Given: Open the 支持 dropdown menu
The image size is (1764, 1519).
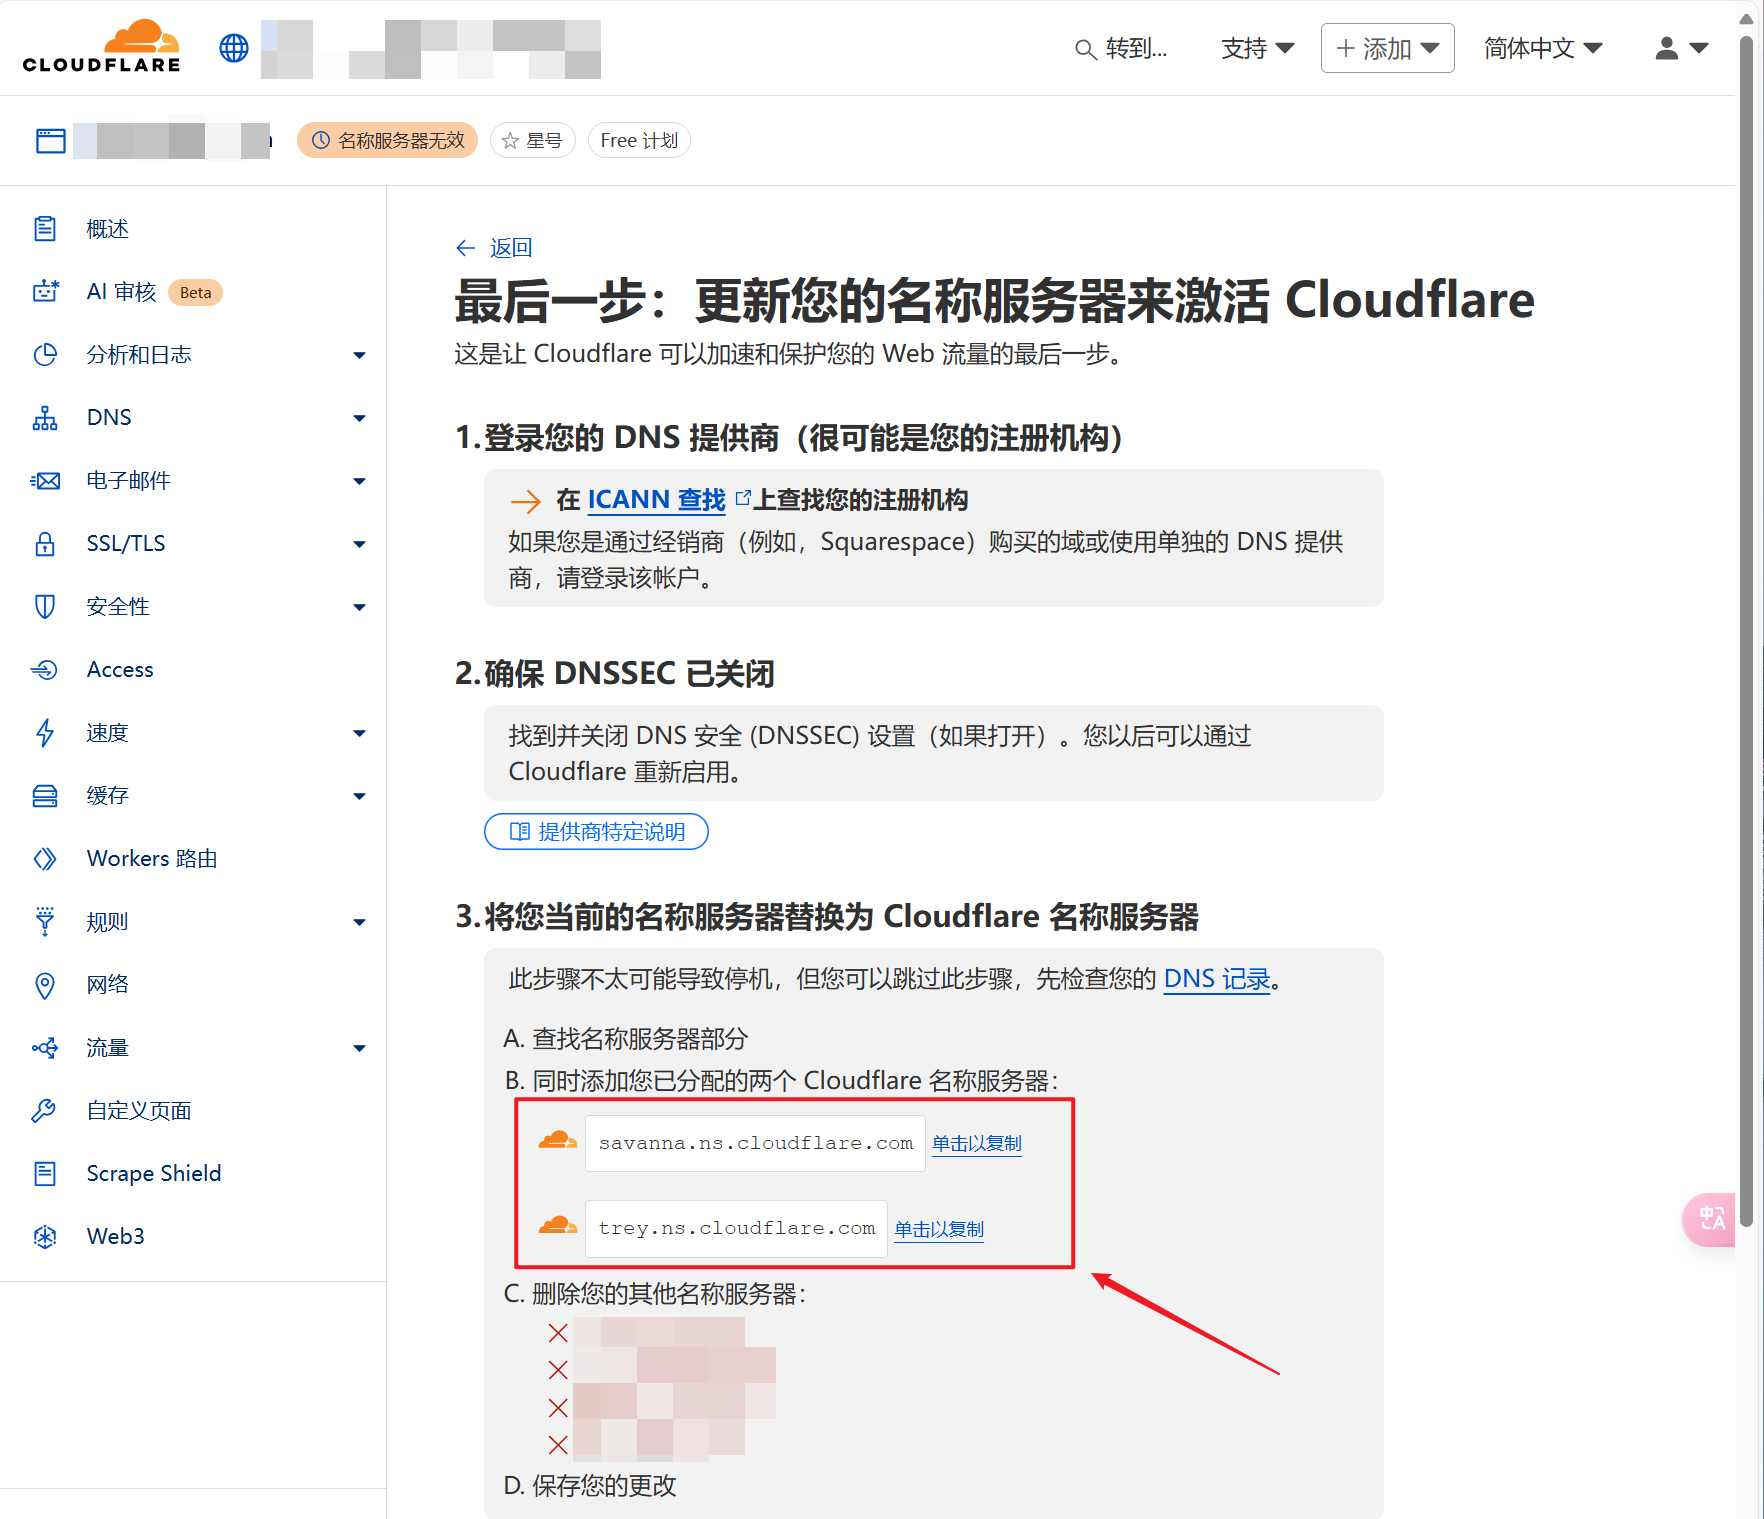Looking at the screenshot, I should pyautogui.click(x=1257, y=48).
